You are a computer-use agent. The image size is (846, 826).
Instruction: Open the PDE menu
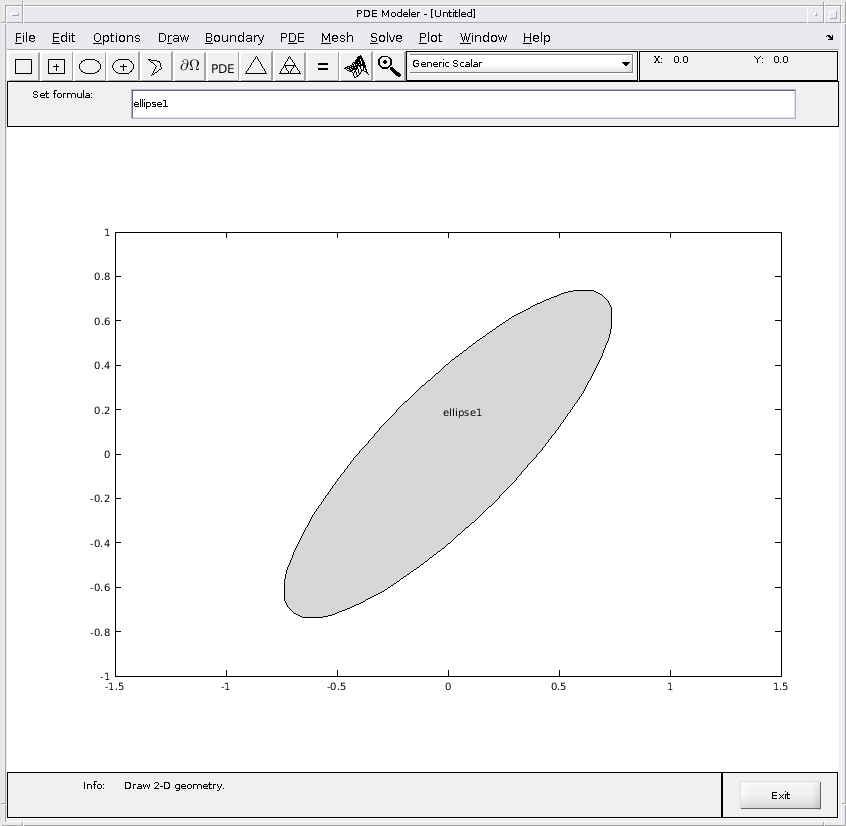point(292,38)
